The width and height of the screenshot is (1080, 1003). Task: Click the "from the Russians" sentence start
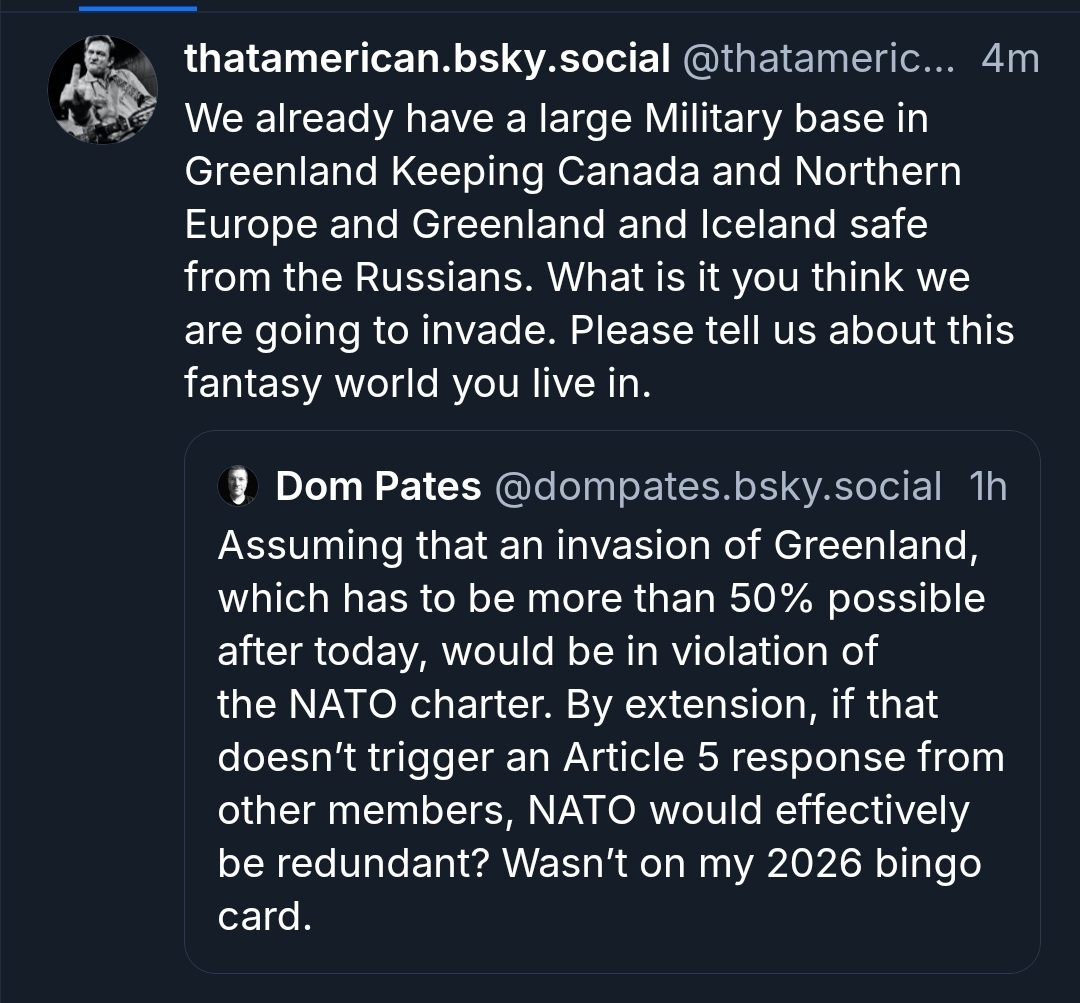357,278
